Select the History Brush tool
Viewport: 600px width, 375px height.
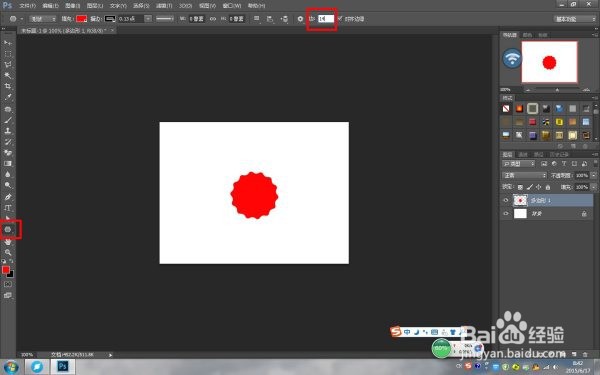point(8,142)
